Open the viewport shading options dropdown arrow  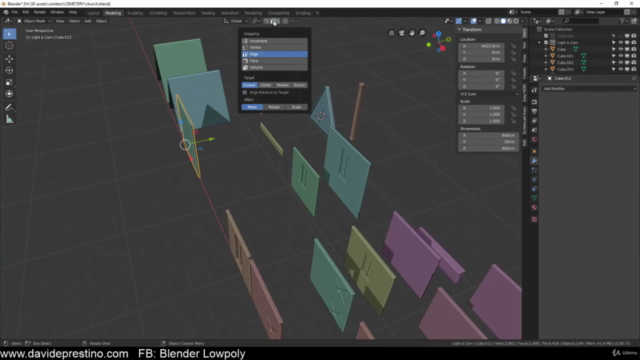point(523,21)
